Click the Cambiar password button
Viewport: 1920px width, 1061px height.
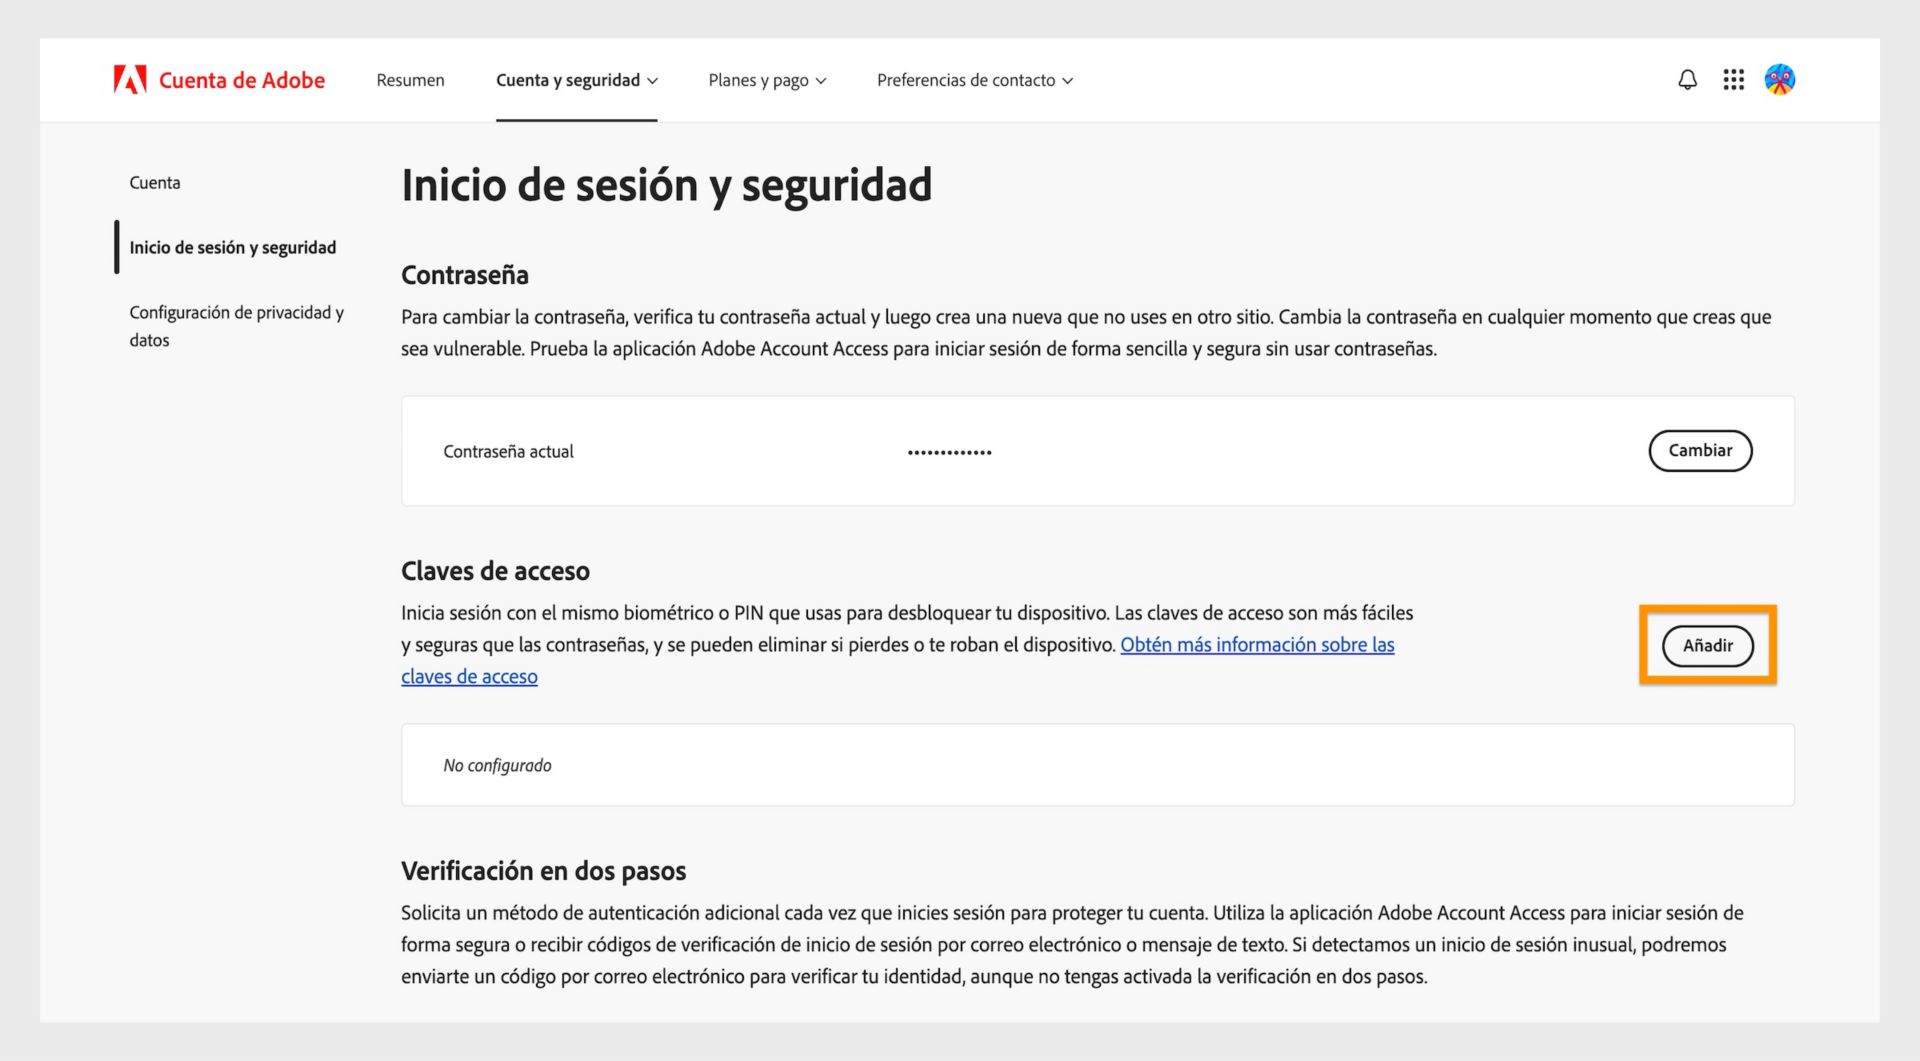tap(1700, 451)
